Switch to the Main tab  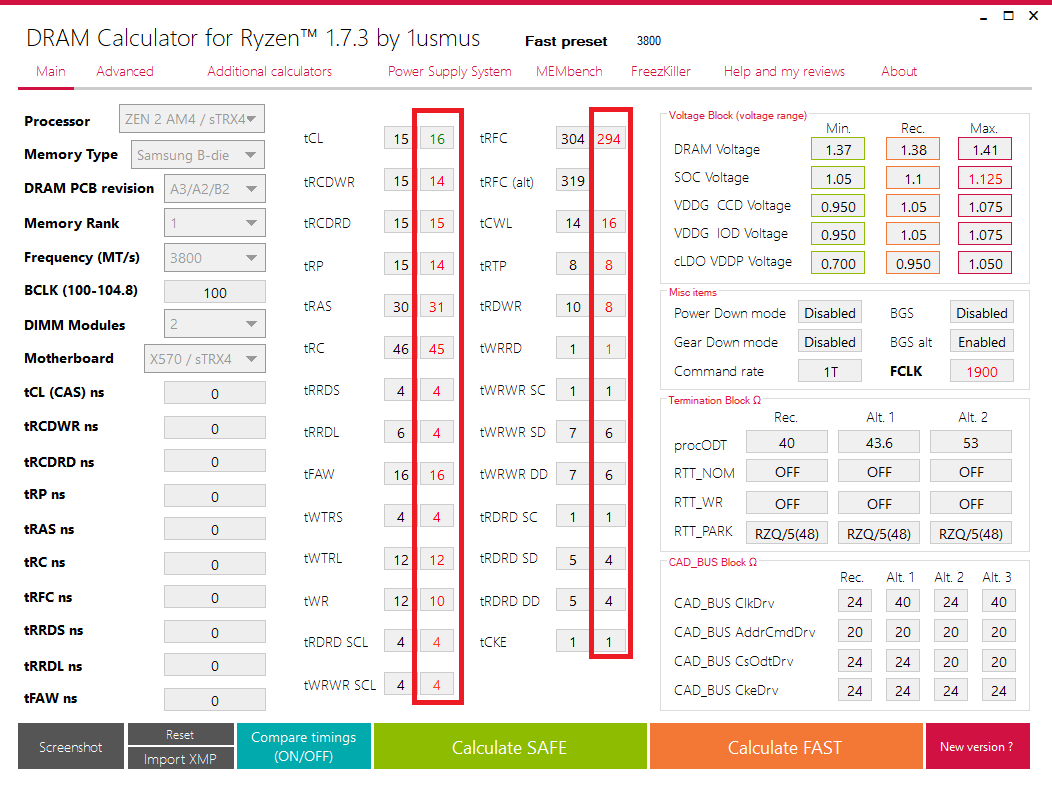[x=51, y=71]
